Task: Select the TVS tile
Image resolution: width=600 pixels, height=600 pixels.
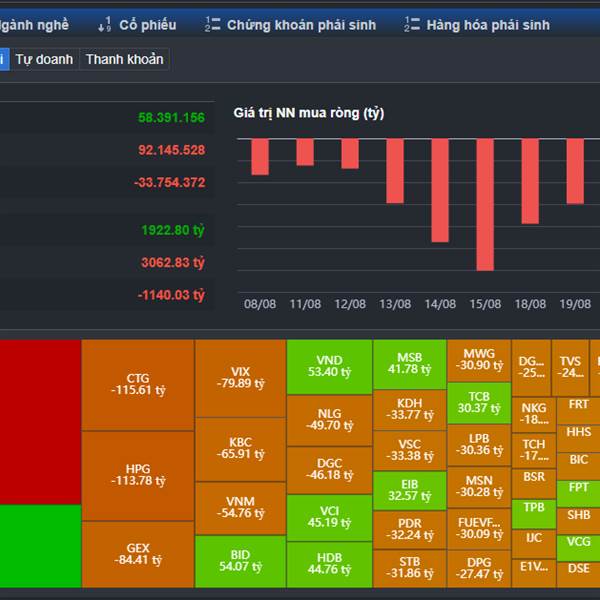Action: point(570,367)
